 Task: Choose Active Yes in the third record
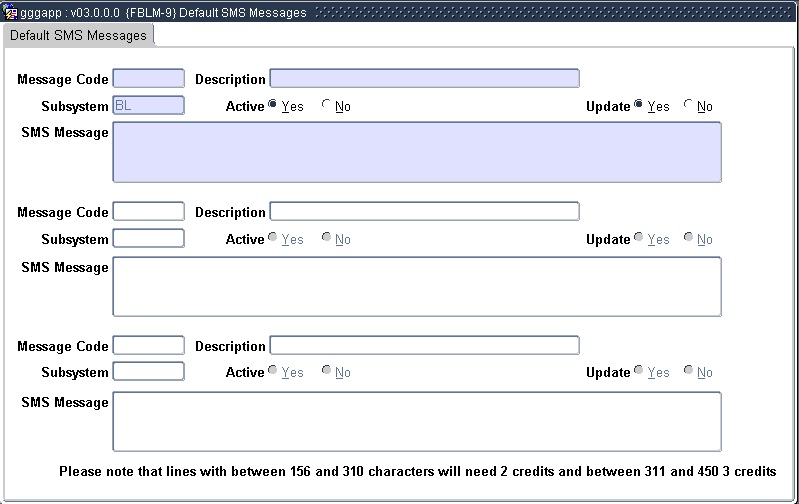[x=273, y=372]
